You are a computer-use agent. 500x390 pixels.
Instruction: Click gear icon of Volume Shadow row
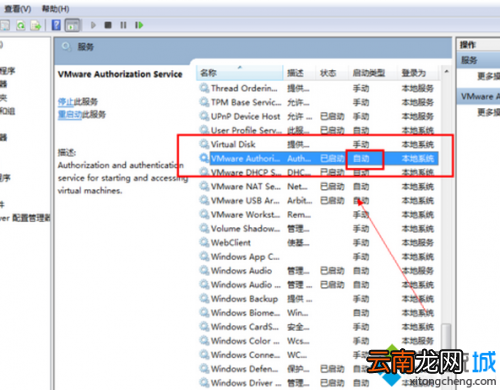(204, 228)
